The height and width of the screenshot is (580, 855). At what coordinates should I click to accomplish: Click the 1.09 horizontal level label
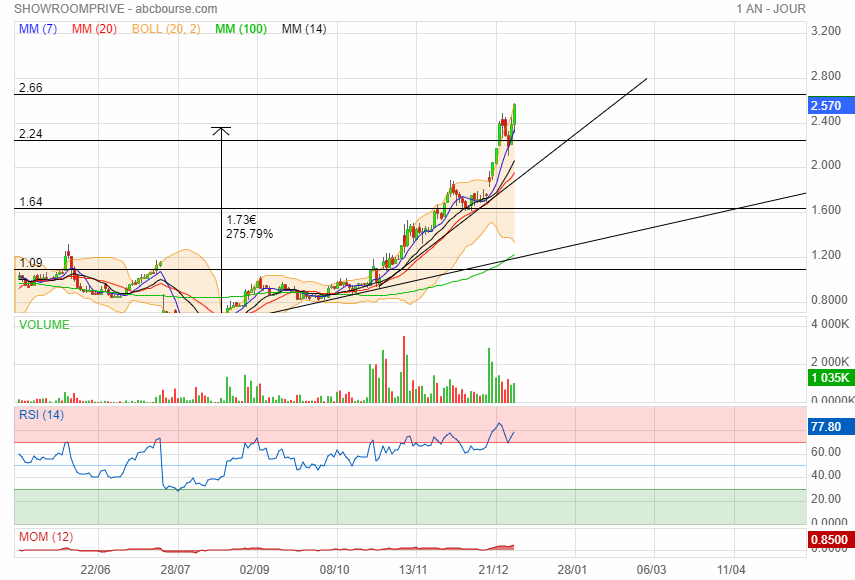[x=31, y=263]
